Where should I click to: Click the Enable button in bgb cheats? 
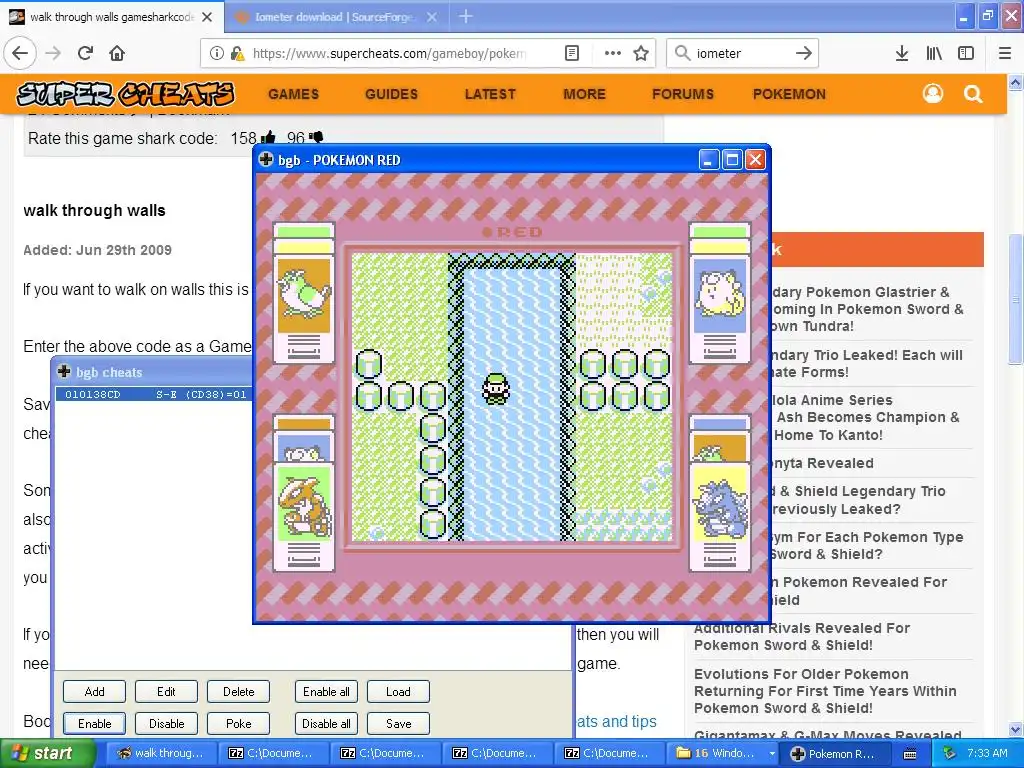coord(94,724)
